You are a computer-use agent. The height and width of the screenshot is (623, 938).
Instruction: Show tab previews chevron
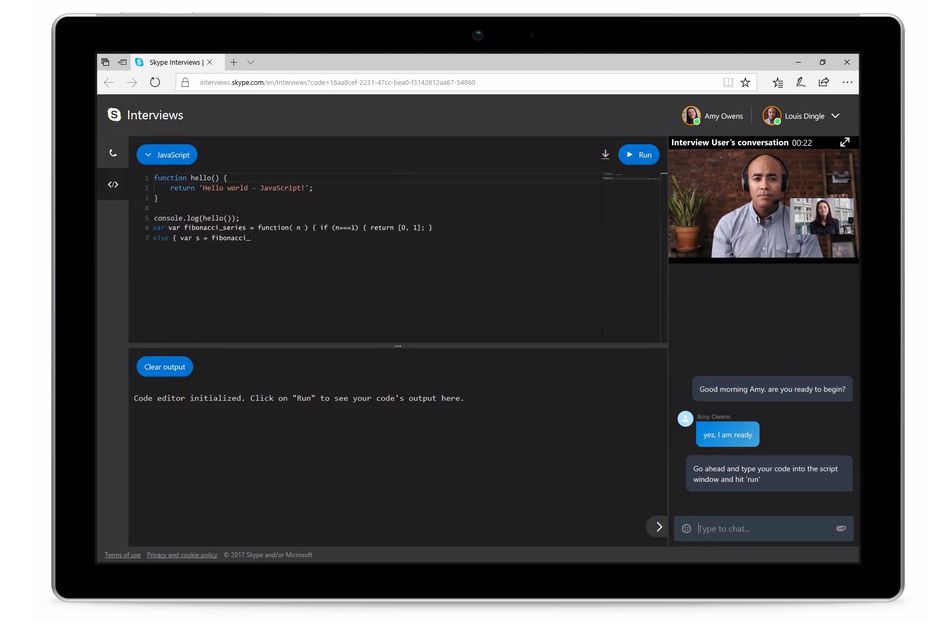point(251,62)
